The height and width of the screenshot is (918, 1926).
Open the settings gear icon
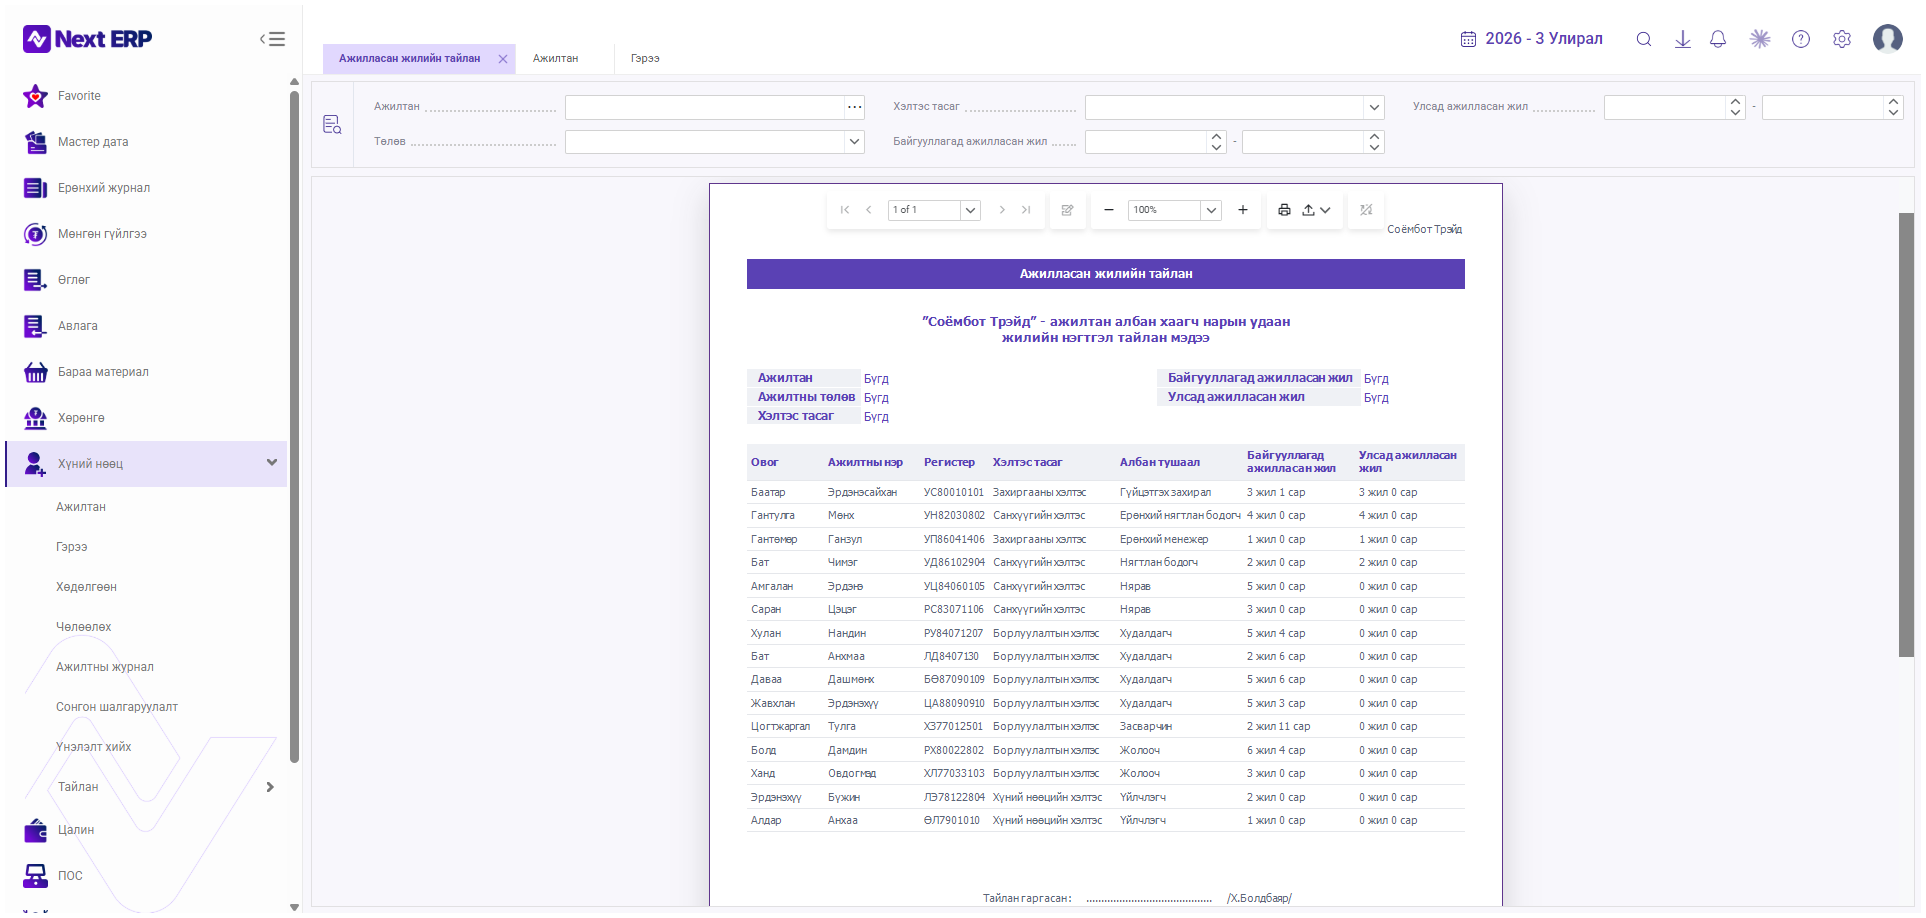(x=1842, y=39)
